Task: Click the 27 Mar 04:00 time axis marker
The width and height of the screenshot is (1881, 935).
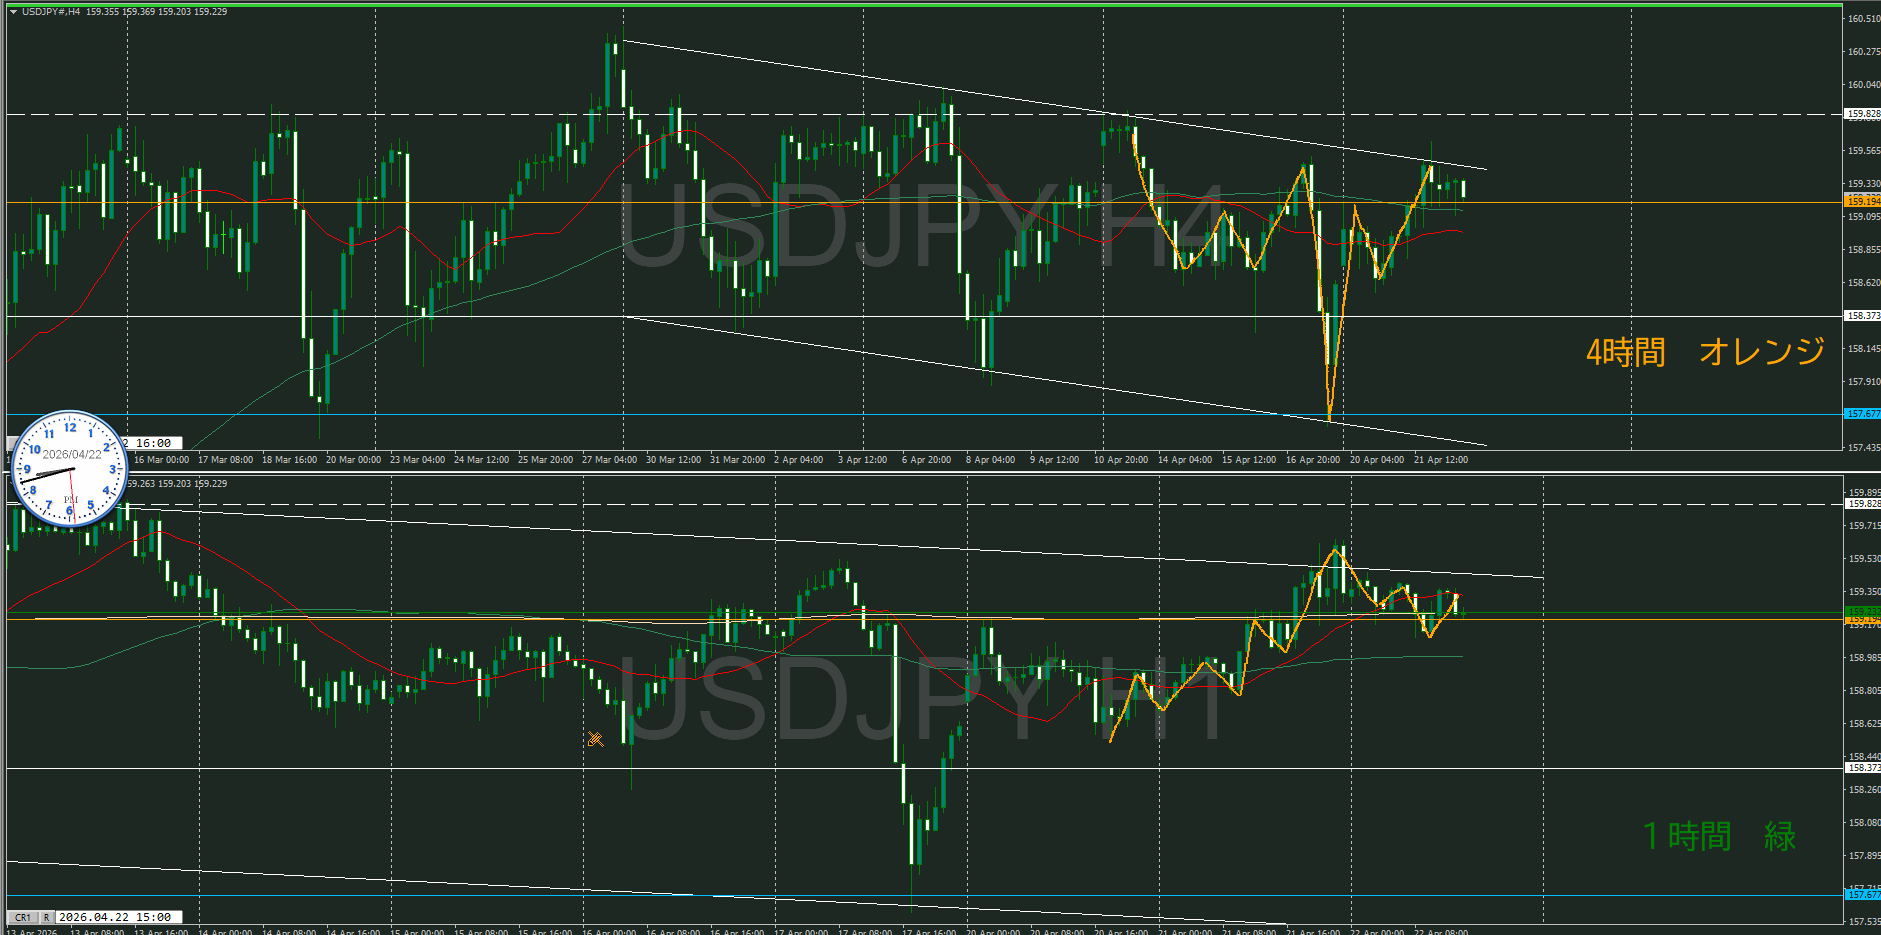Action: click(609, 460)
